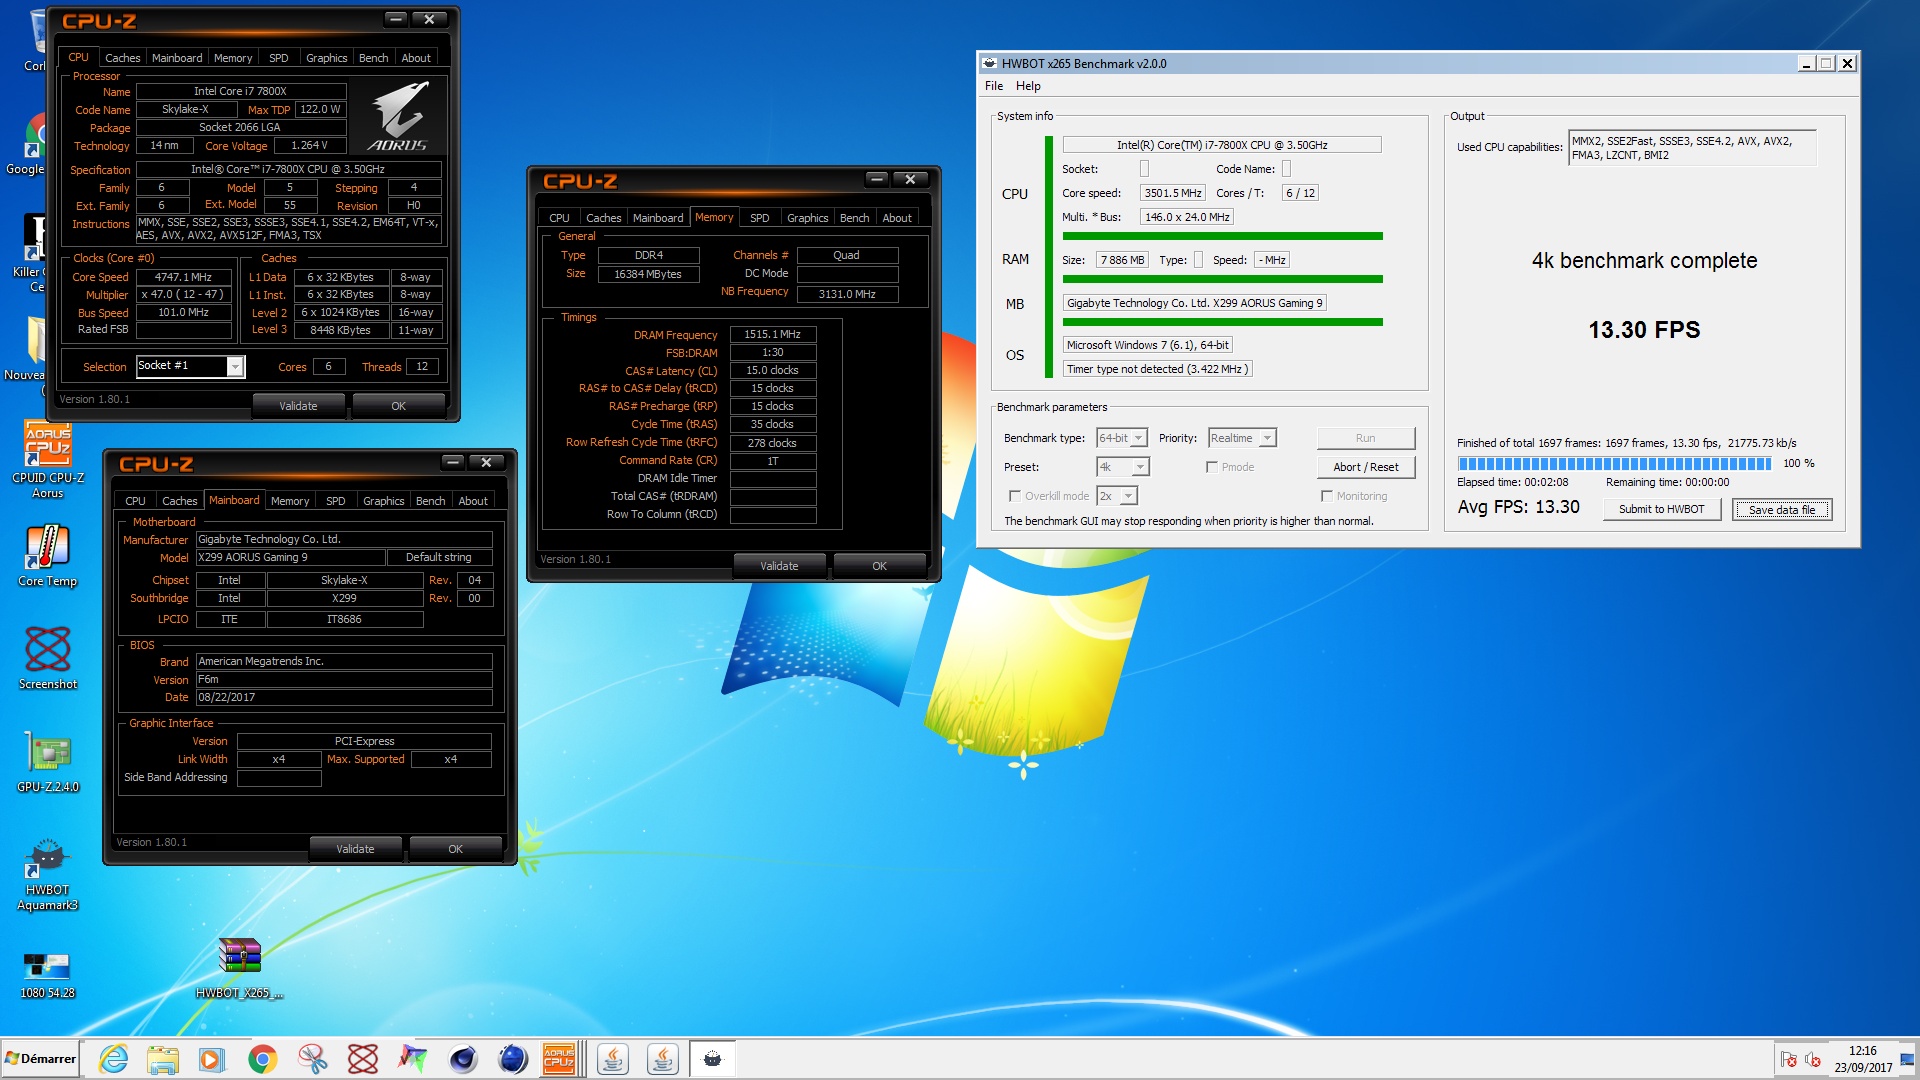Open the Preset 4k dropdown
The image size is (1920, 1080).
coord(1123,467)
